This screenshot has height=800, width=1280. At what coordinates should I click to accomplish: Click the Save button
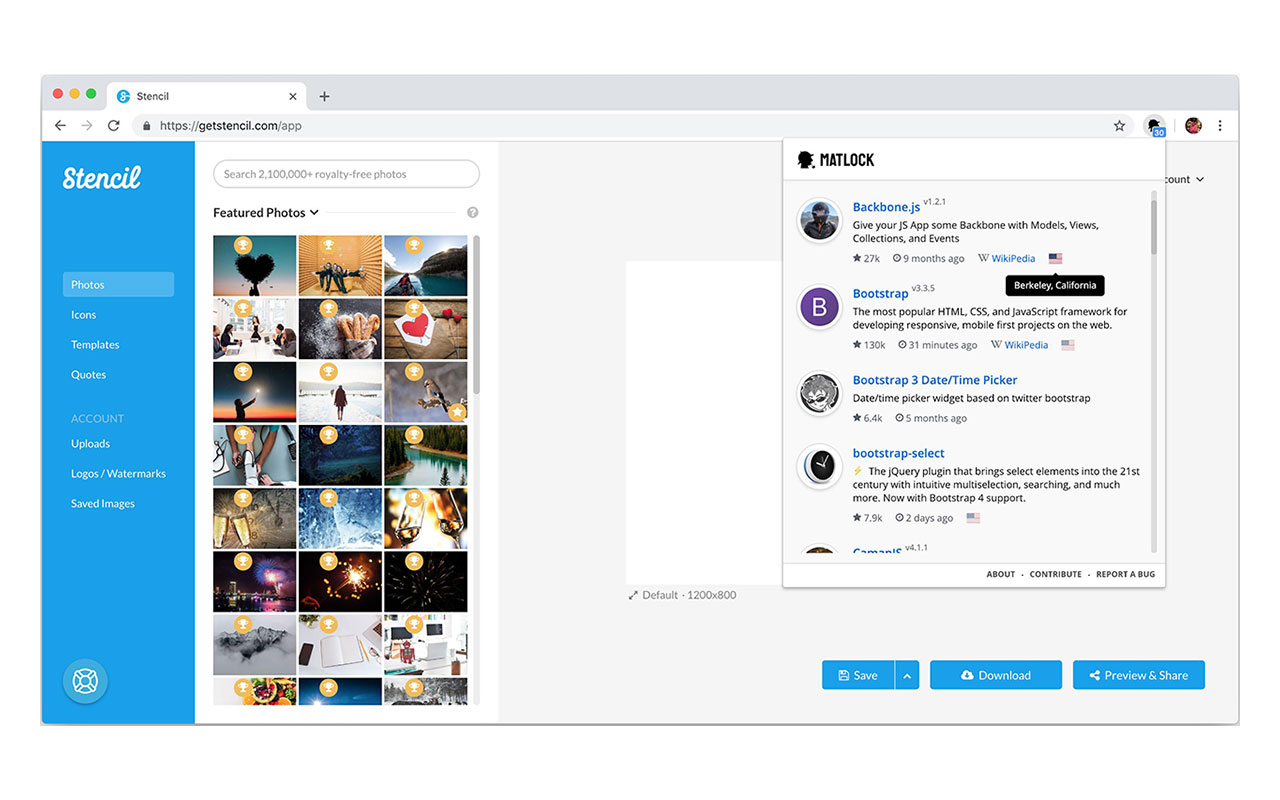[858, 675]
